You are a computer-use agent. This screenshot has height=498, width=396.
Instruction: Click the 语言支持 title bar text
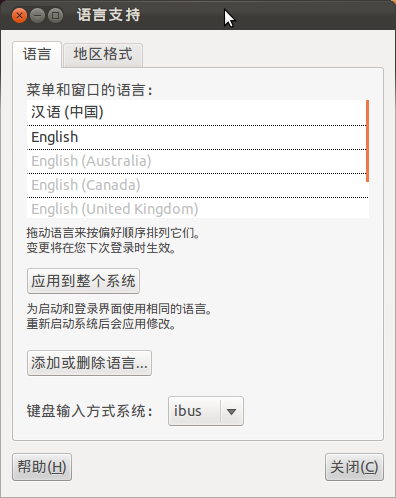point(109,15)
